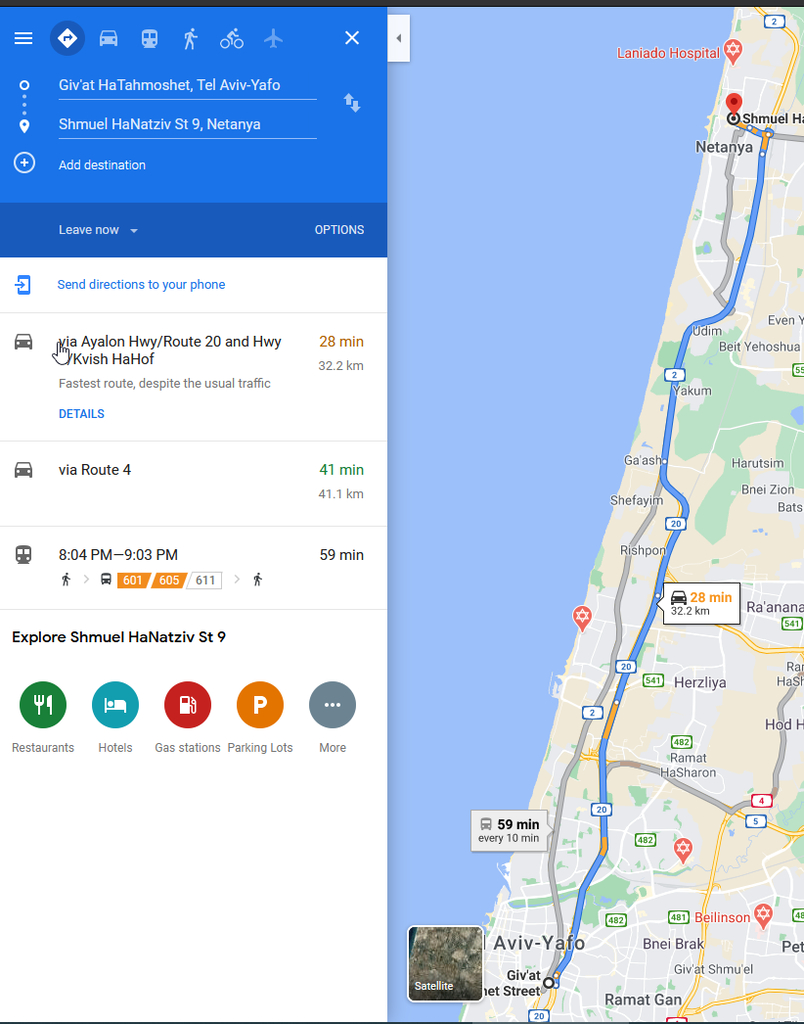Select the 59 min transit route
Viewport: 804px width, 1024px height.
193,568
